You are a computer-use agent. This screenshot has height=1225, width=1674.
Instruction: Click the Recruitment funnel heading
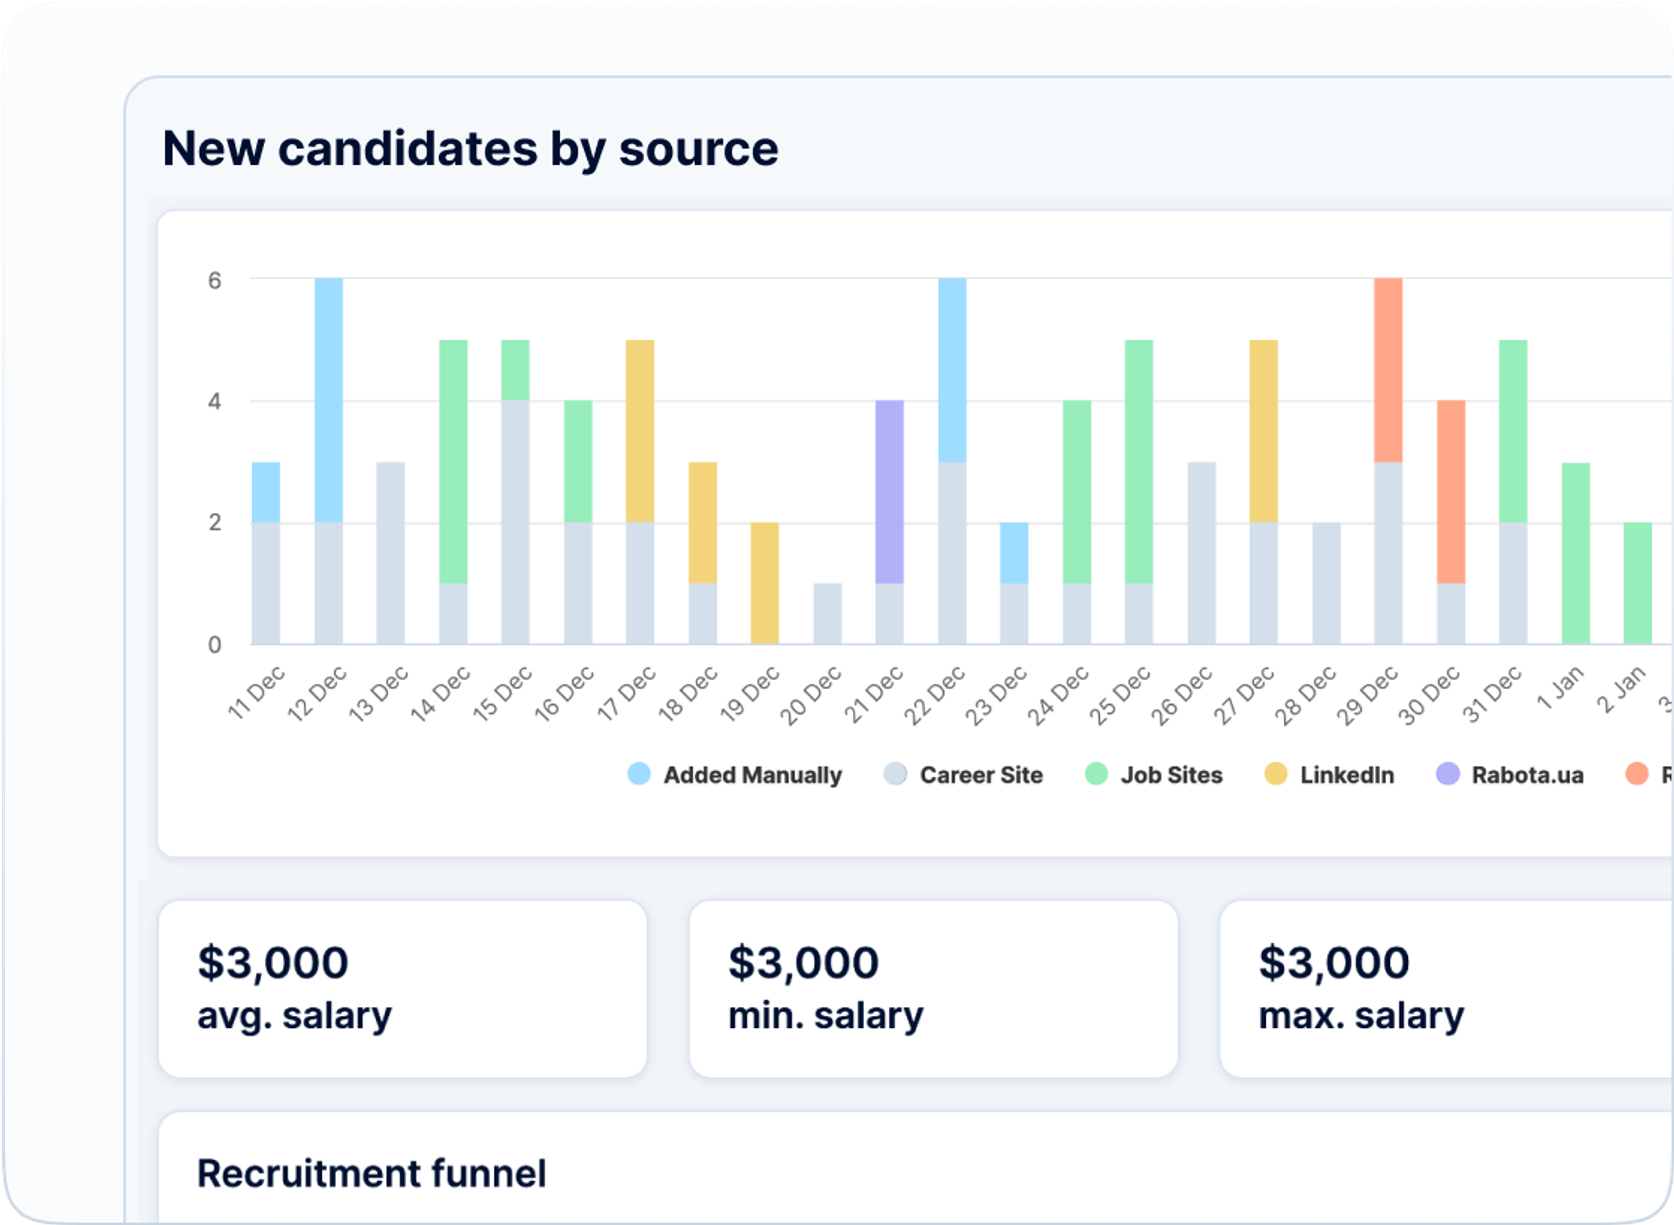(372, 1173)
